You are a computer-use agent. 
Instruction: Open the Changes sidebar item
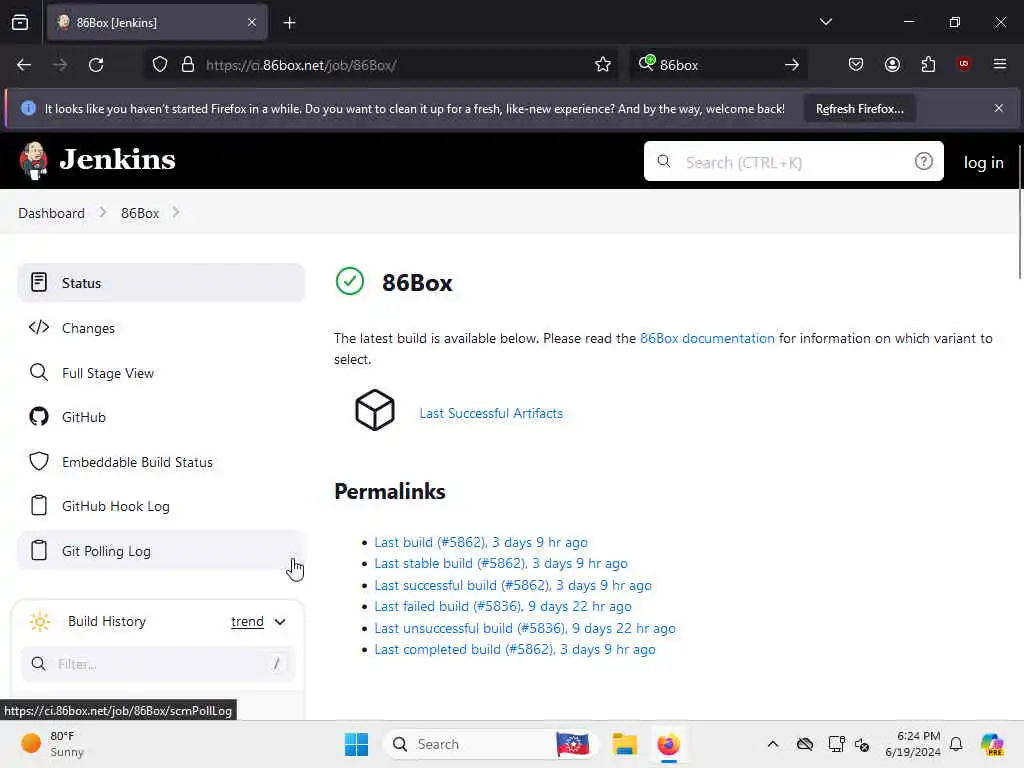tap(161, 328)
